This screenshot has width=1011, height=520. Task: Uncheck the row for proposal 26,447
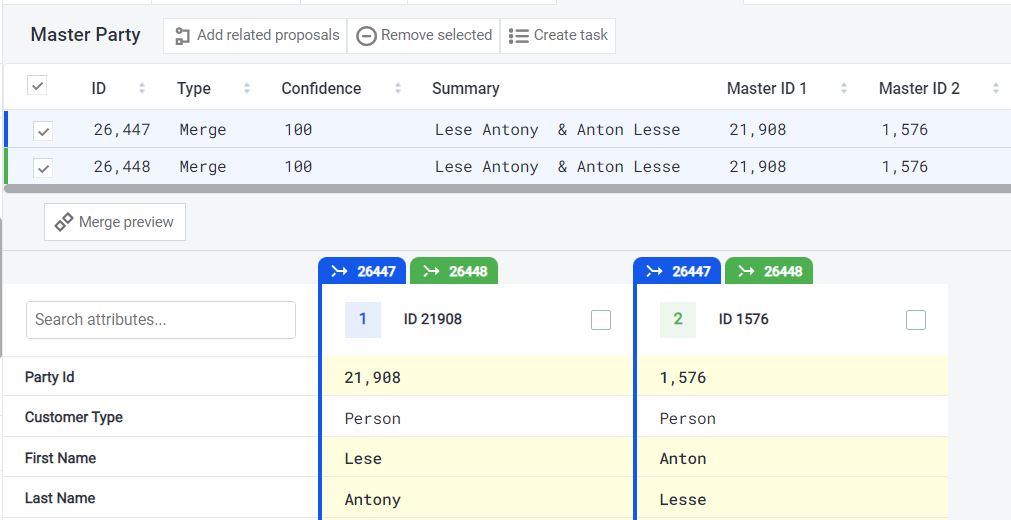click(x=43, y=130)
